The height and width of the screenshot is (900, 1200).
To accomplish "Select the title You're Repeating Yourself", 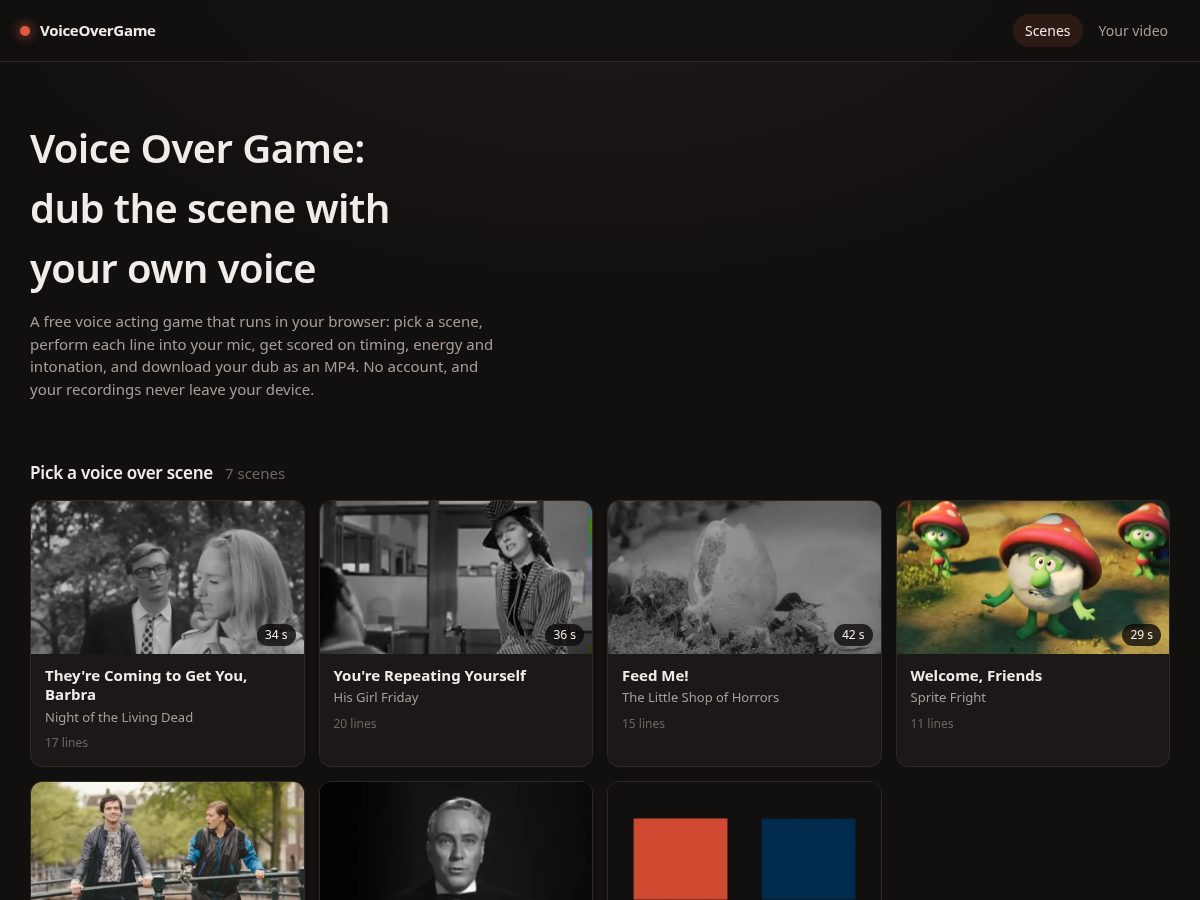I will pyautogui.click(x=429, y=676).
